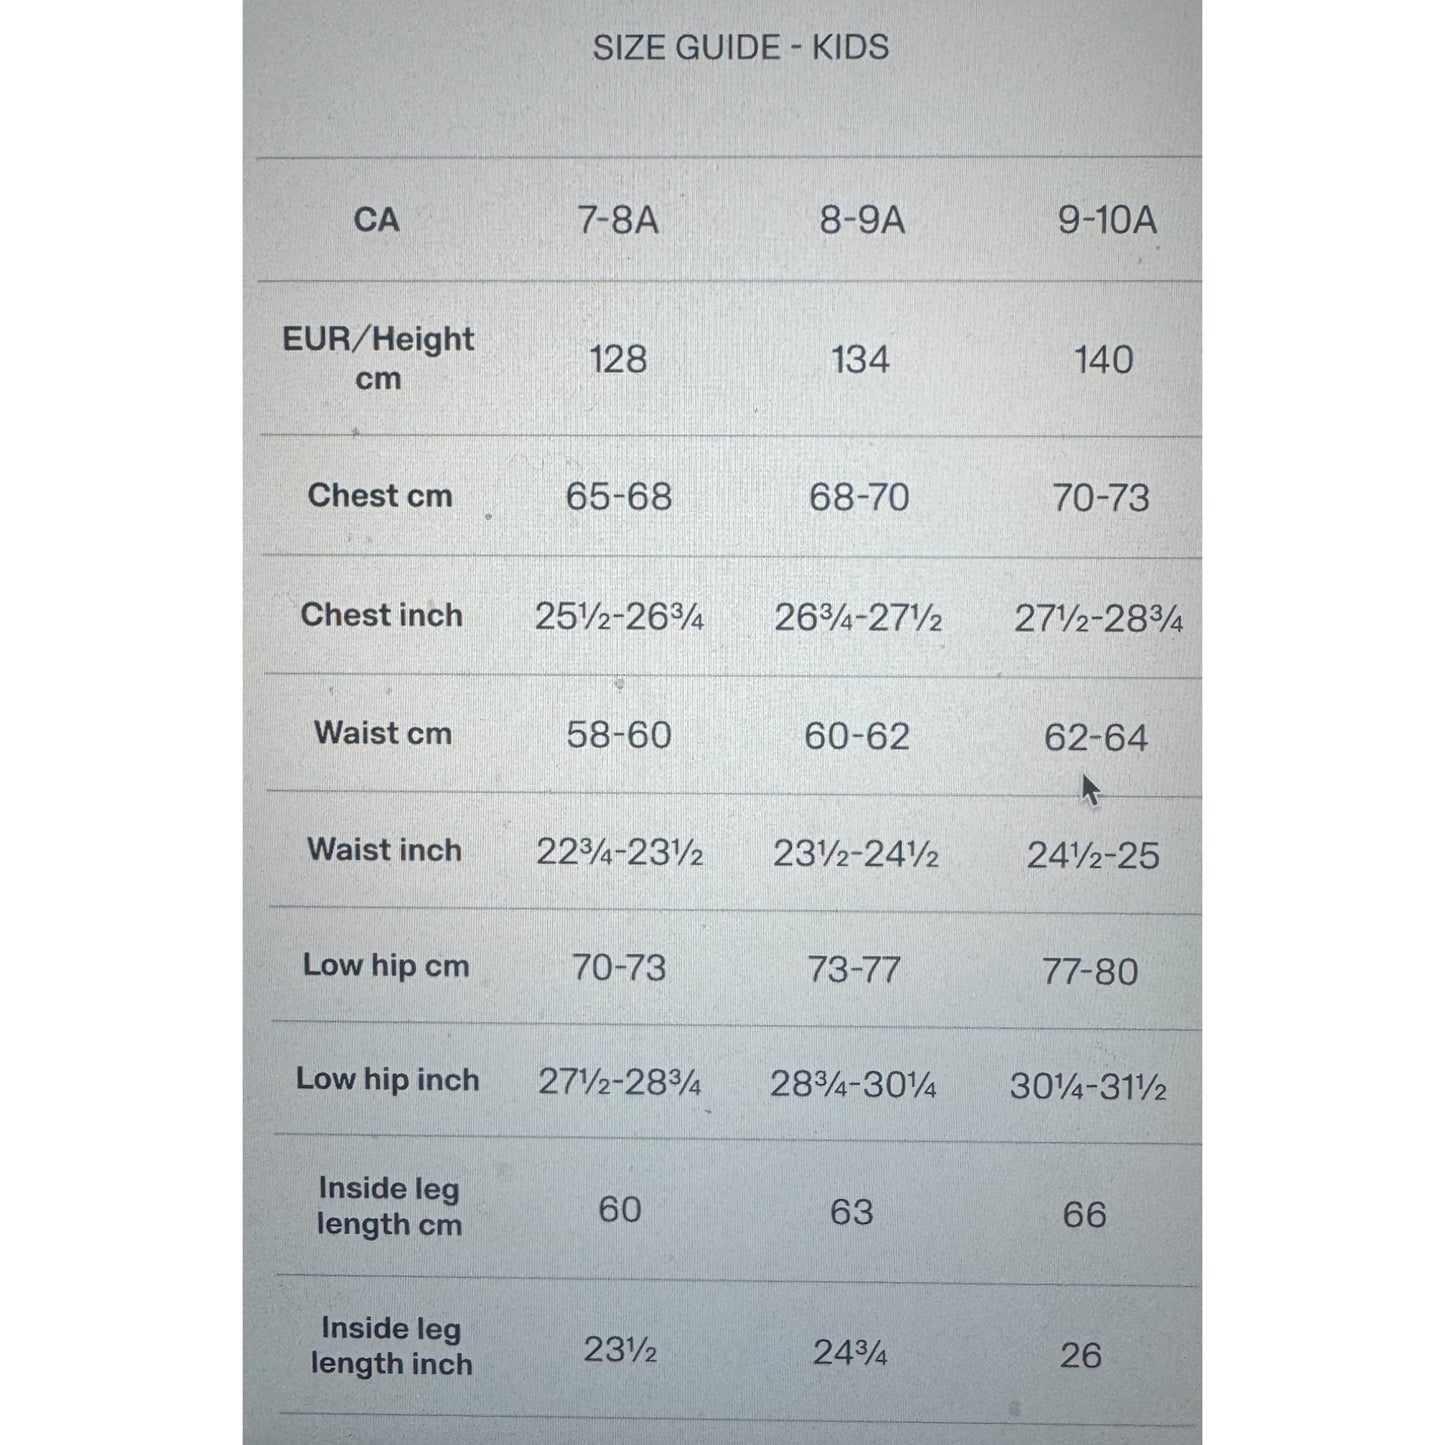Click the Inside leg length cm label
The image size is (1445, 1445).
(x=390, y=1206)
